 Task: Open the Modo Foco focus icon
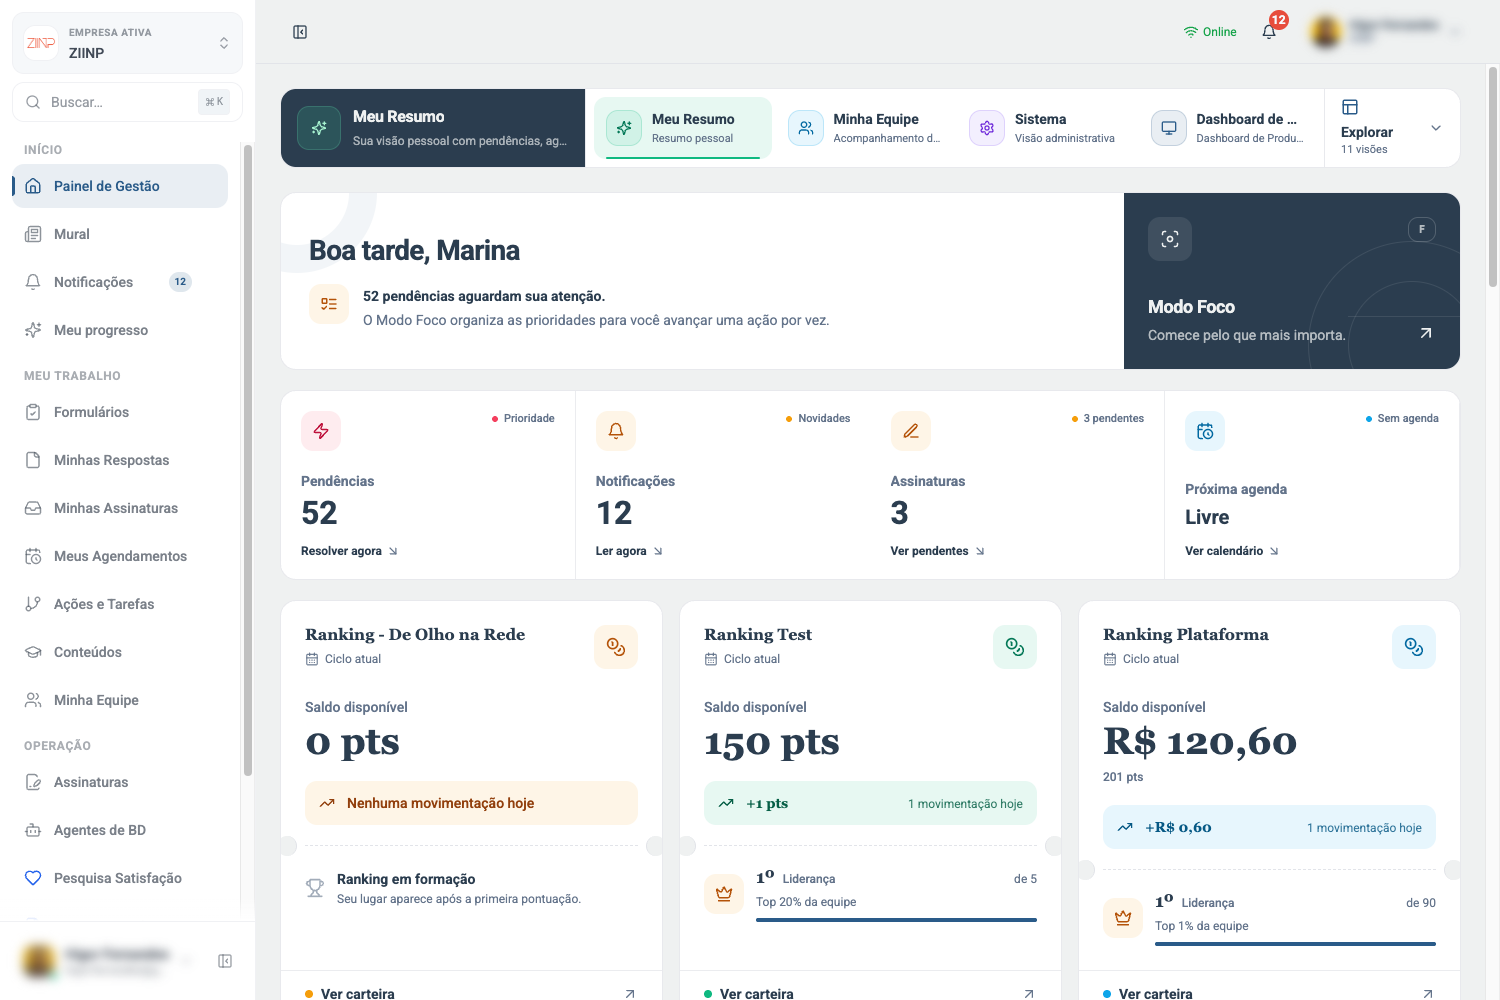coord(1170,239)
